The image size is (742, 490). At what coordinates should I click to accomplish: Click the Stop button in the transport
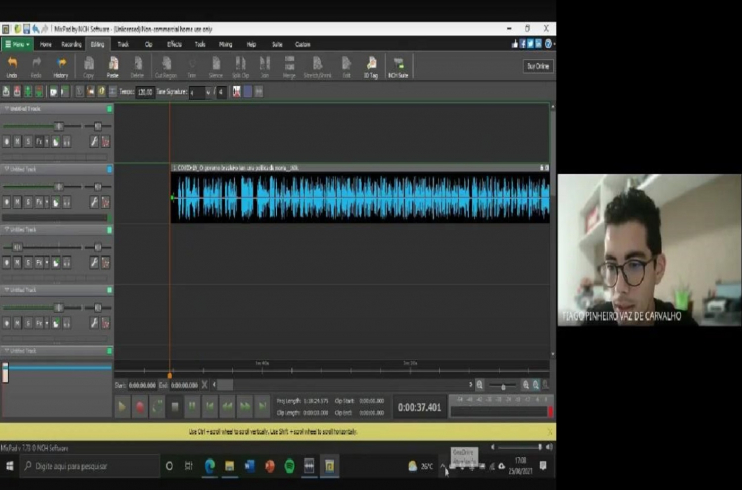tap(175, 407)
